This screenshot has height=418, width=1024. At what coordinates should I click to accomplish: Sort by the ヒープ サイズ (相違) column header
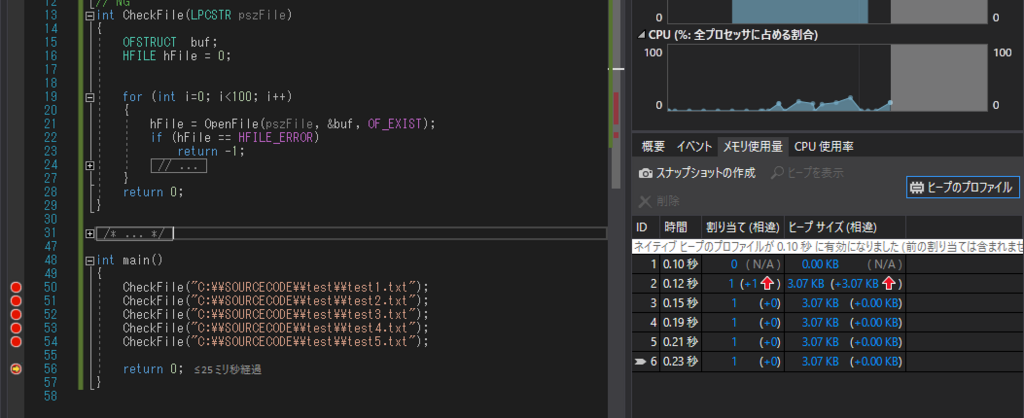coord(844,227)
